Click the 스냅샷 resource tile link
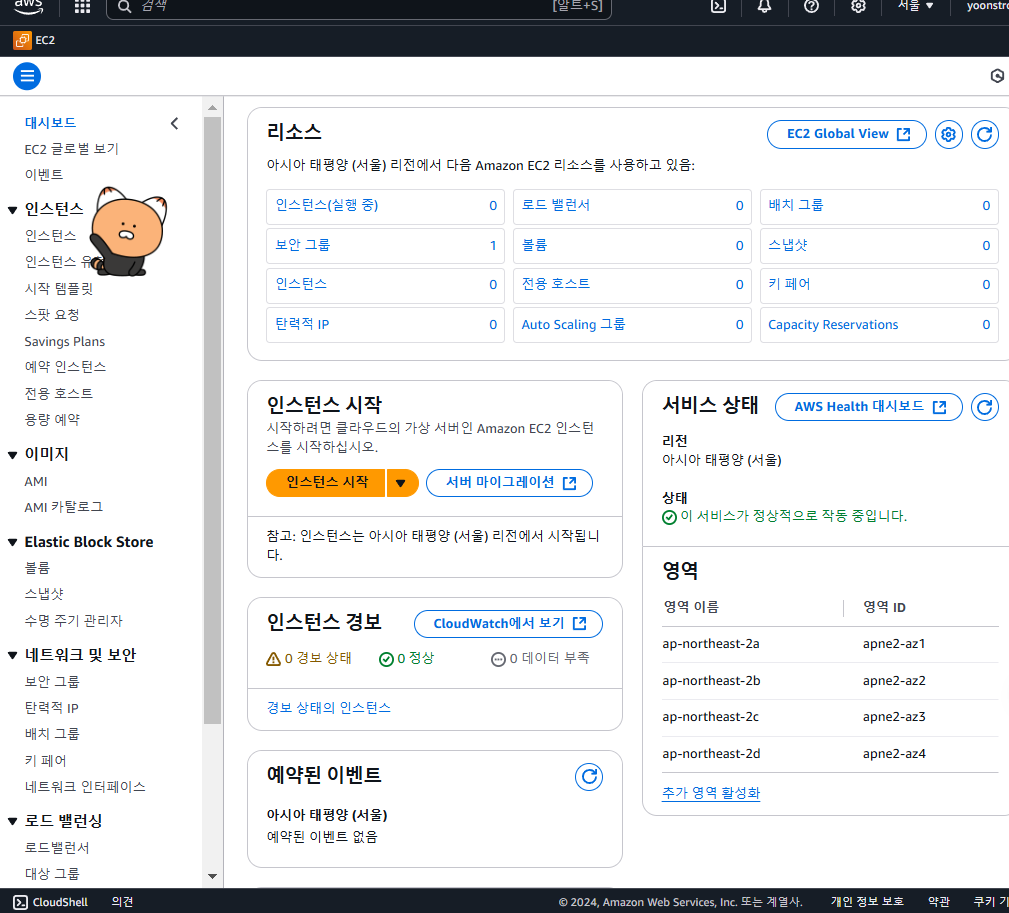The height and width of the screenshot is (913, 1009). coord(787,245)
